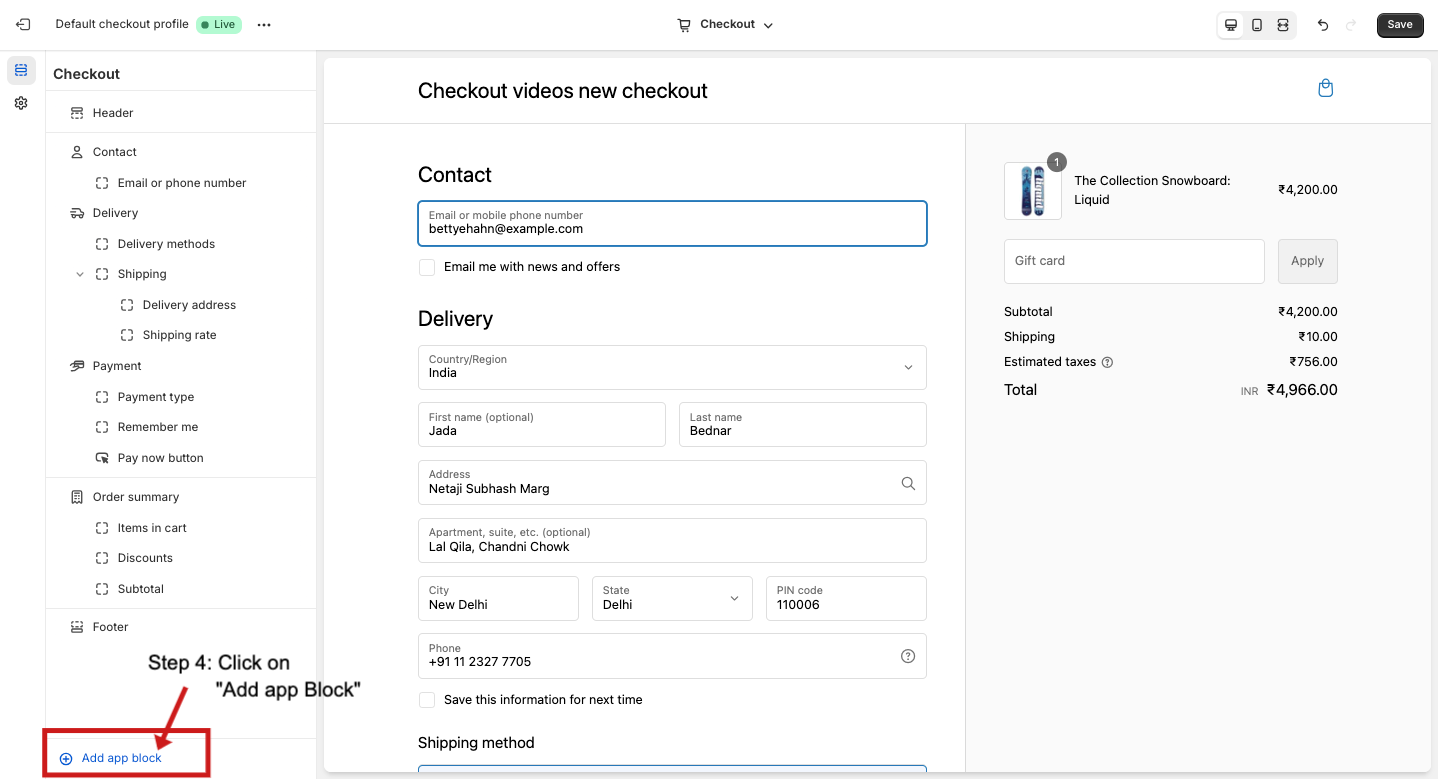Switch to mobile preview mode

point(1257,25)
